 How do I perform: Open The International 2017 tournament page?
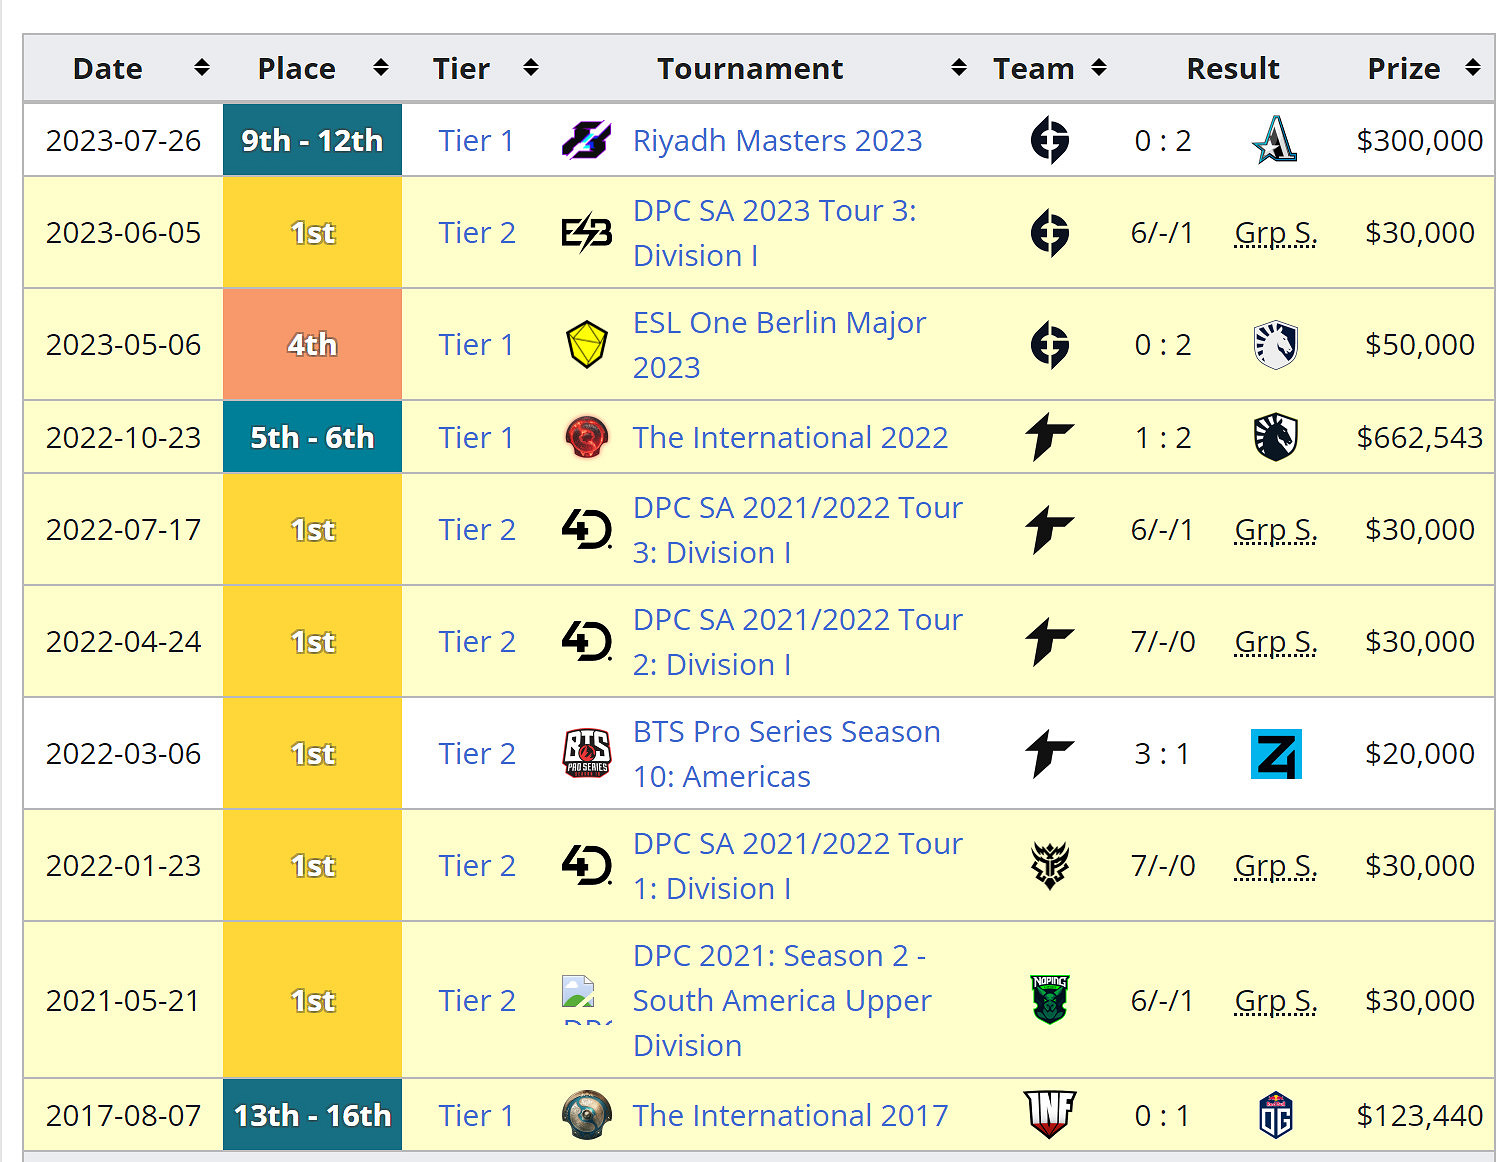[x=790, y=1115]
